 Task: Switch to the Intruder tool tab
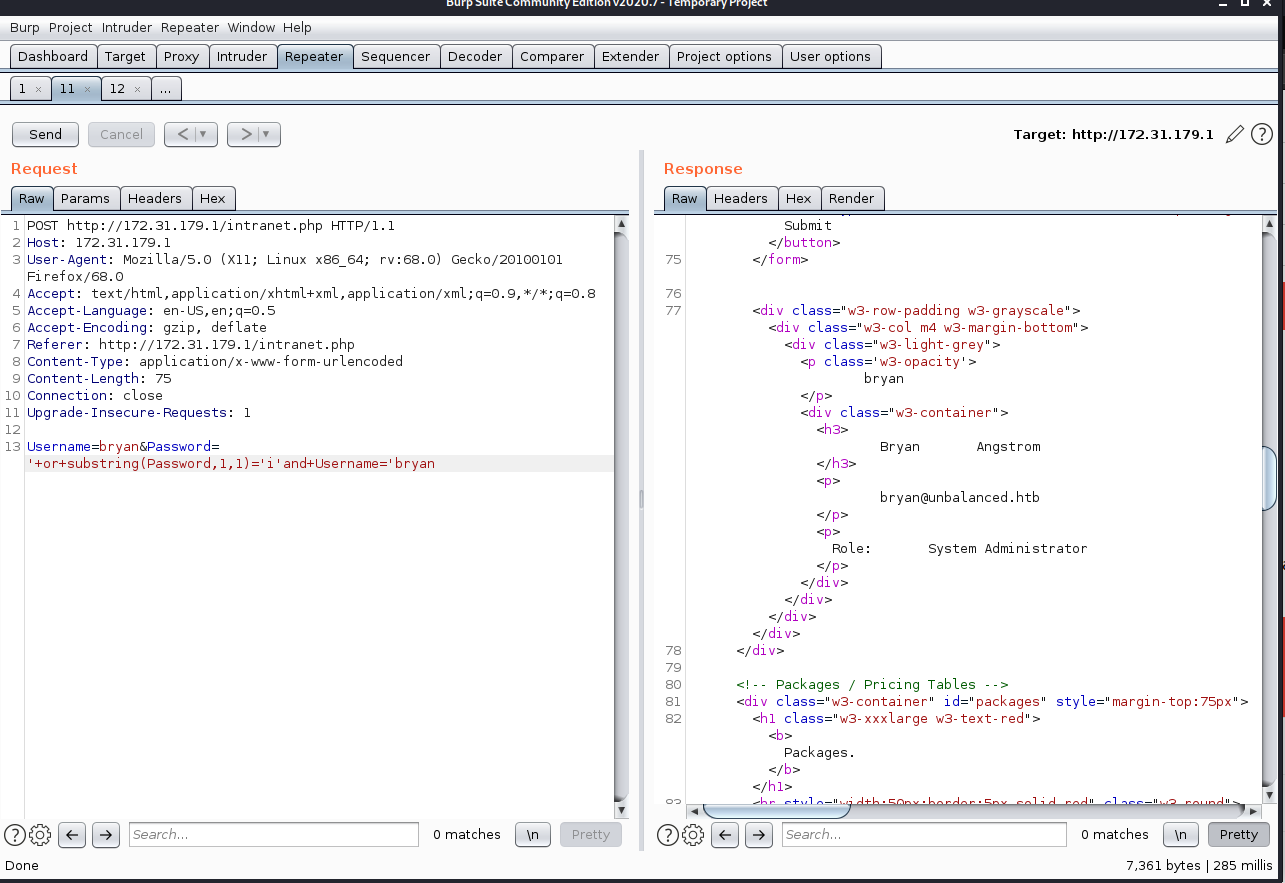point(243,57)
